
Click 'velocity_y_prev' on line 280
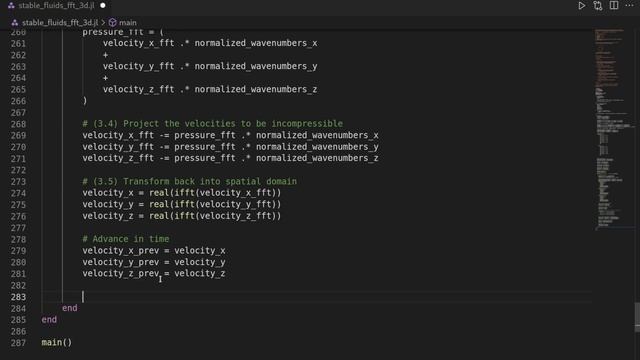(x=121, y=262)
